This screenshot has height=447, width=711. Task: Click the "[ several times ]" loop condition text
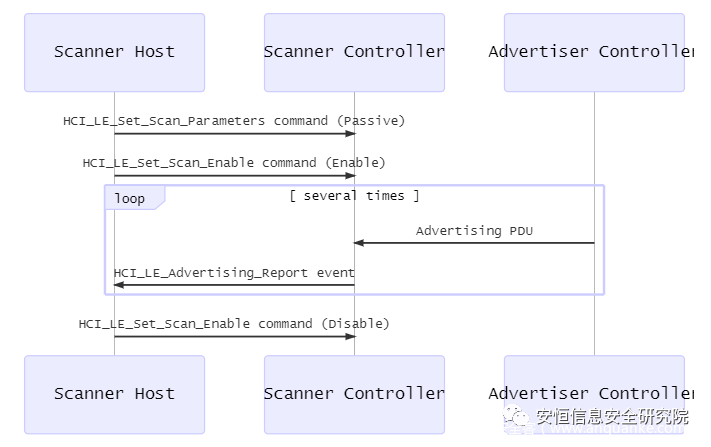pos(354,196)
